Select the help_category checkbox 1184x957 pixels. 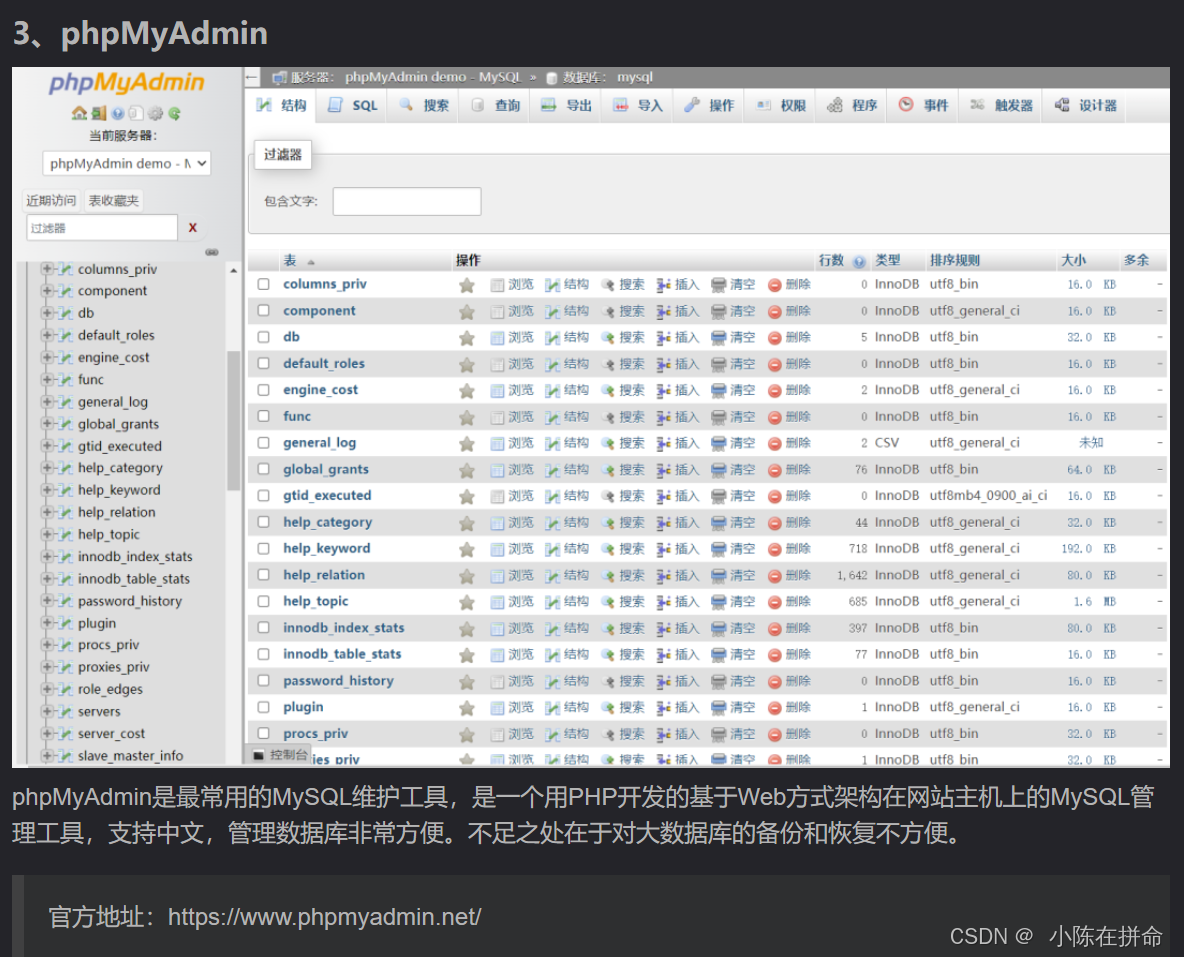point(264,522)
